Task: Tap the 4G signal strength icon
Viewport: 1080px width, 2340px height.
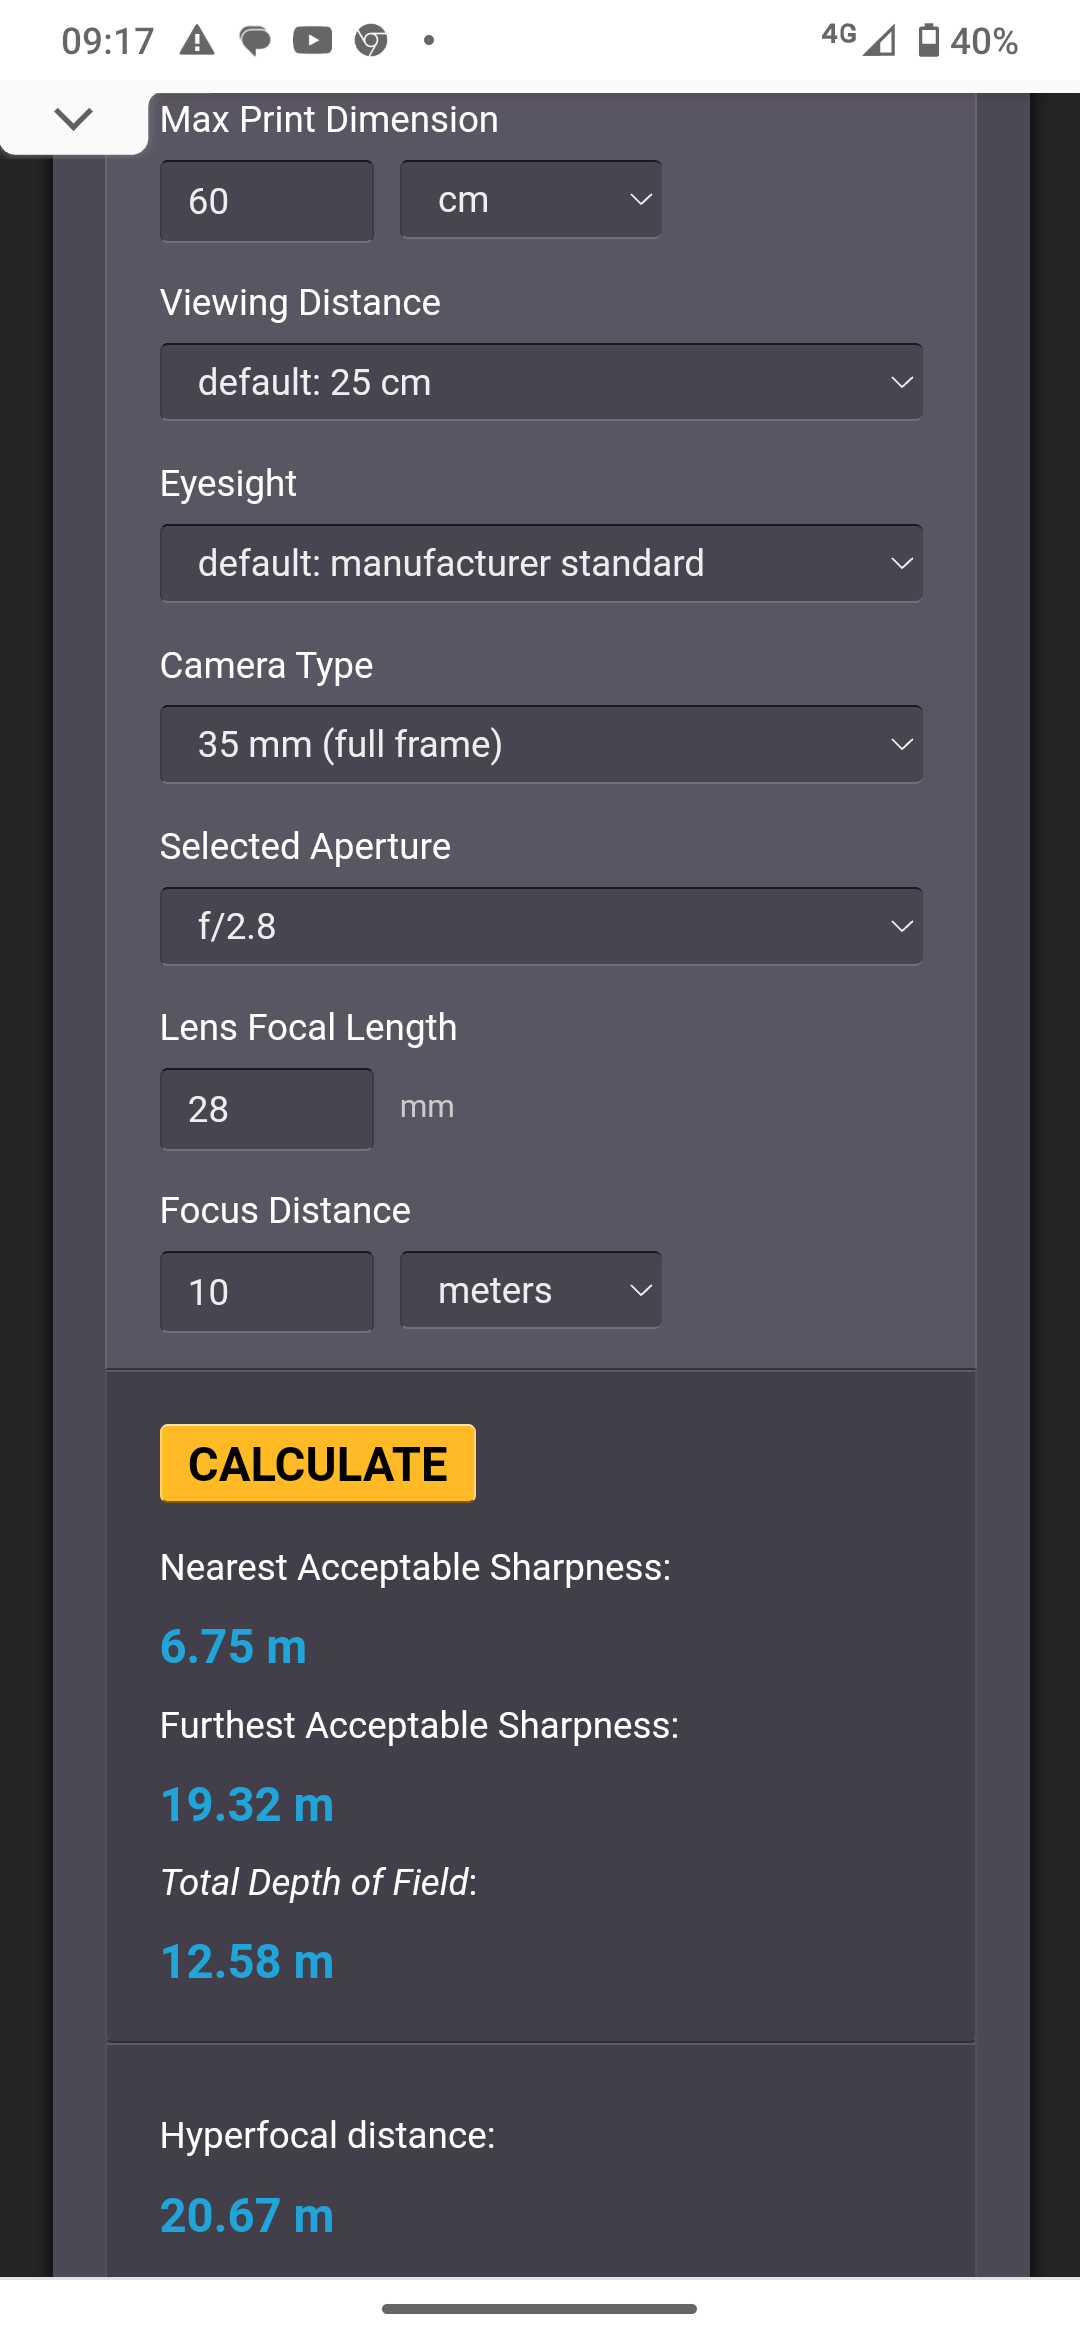Action: pyautogui.click(x=859, y=40)
